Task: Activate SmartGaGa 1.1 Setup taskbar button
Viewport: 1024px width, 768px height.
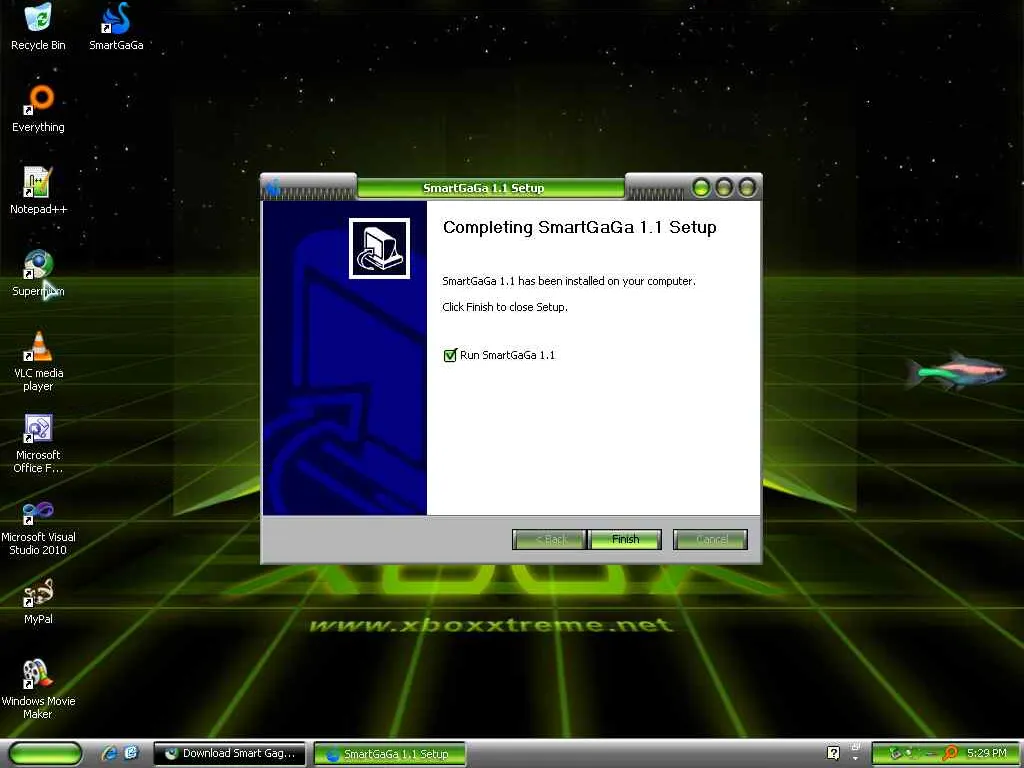Action: pos(390,754)
